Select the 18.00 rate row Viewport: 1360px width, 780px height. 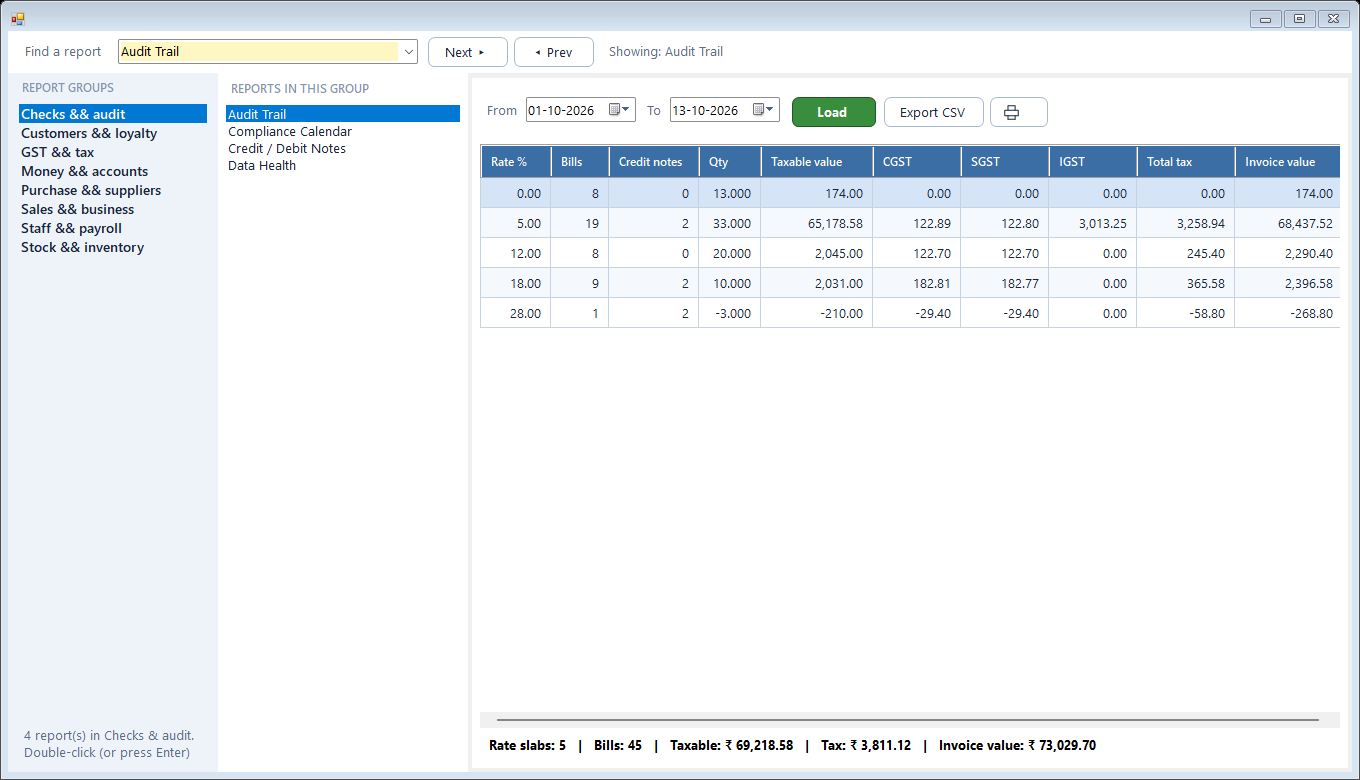(910, 283)
